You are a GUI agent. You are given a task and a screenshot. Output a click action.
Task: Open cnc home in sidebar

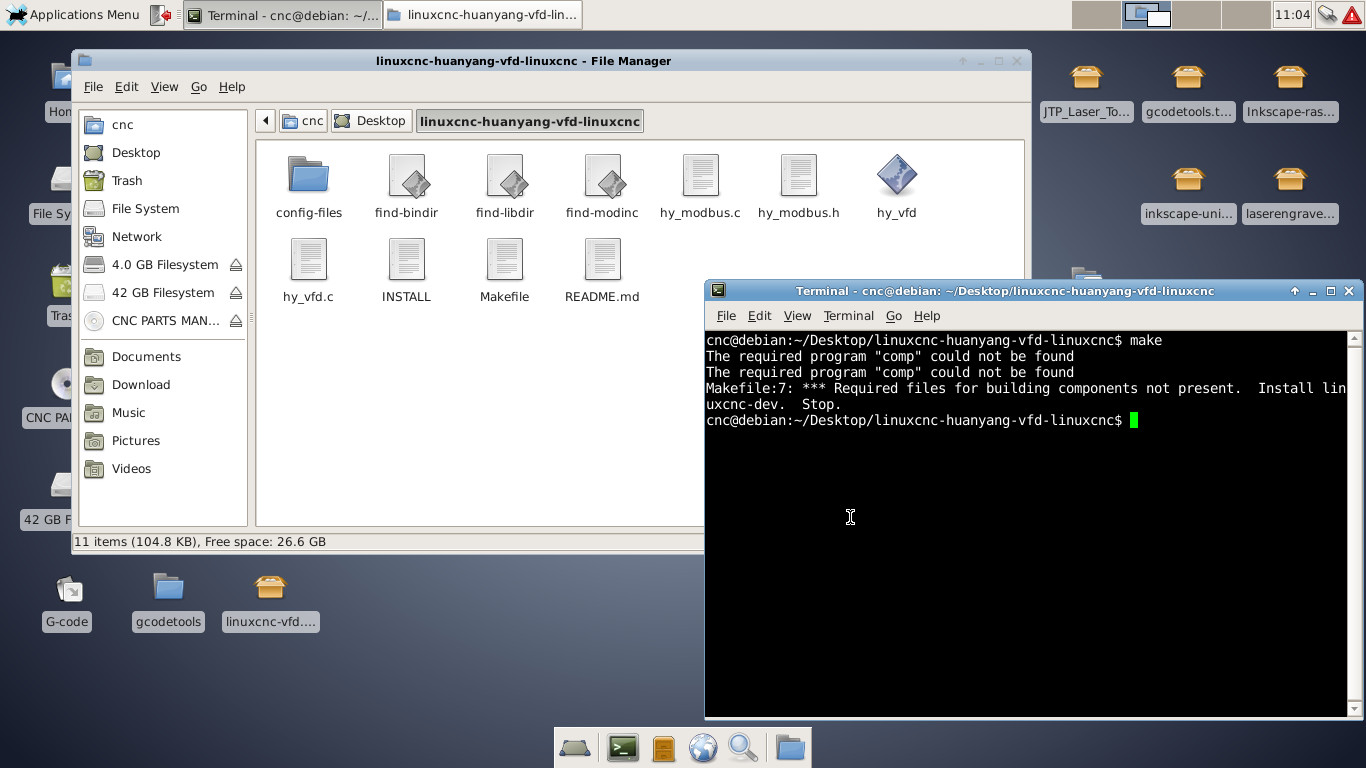click(163, 125)
